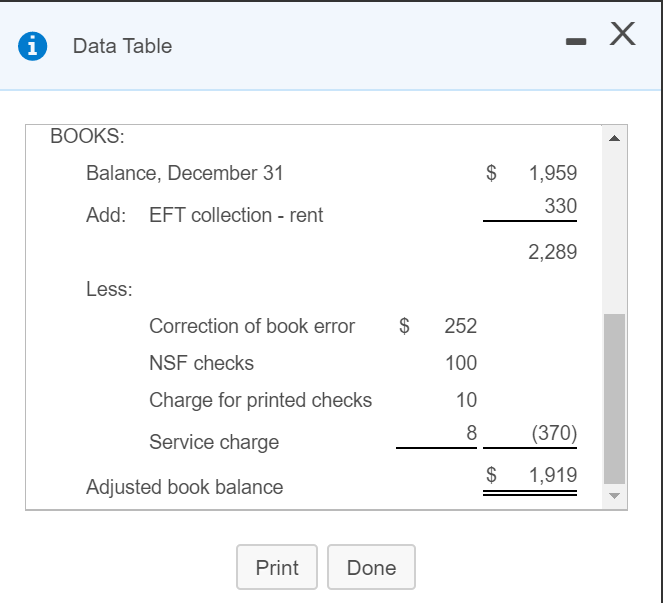Click the 'Less:' label
Image resolution: width=663 pixels, height=603 pixels.
109,289
